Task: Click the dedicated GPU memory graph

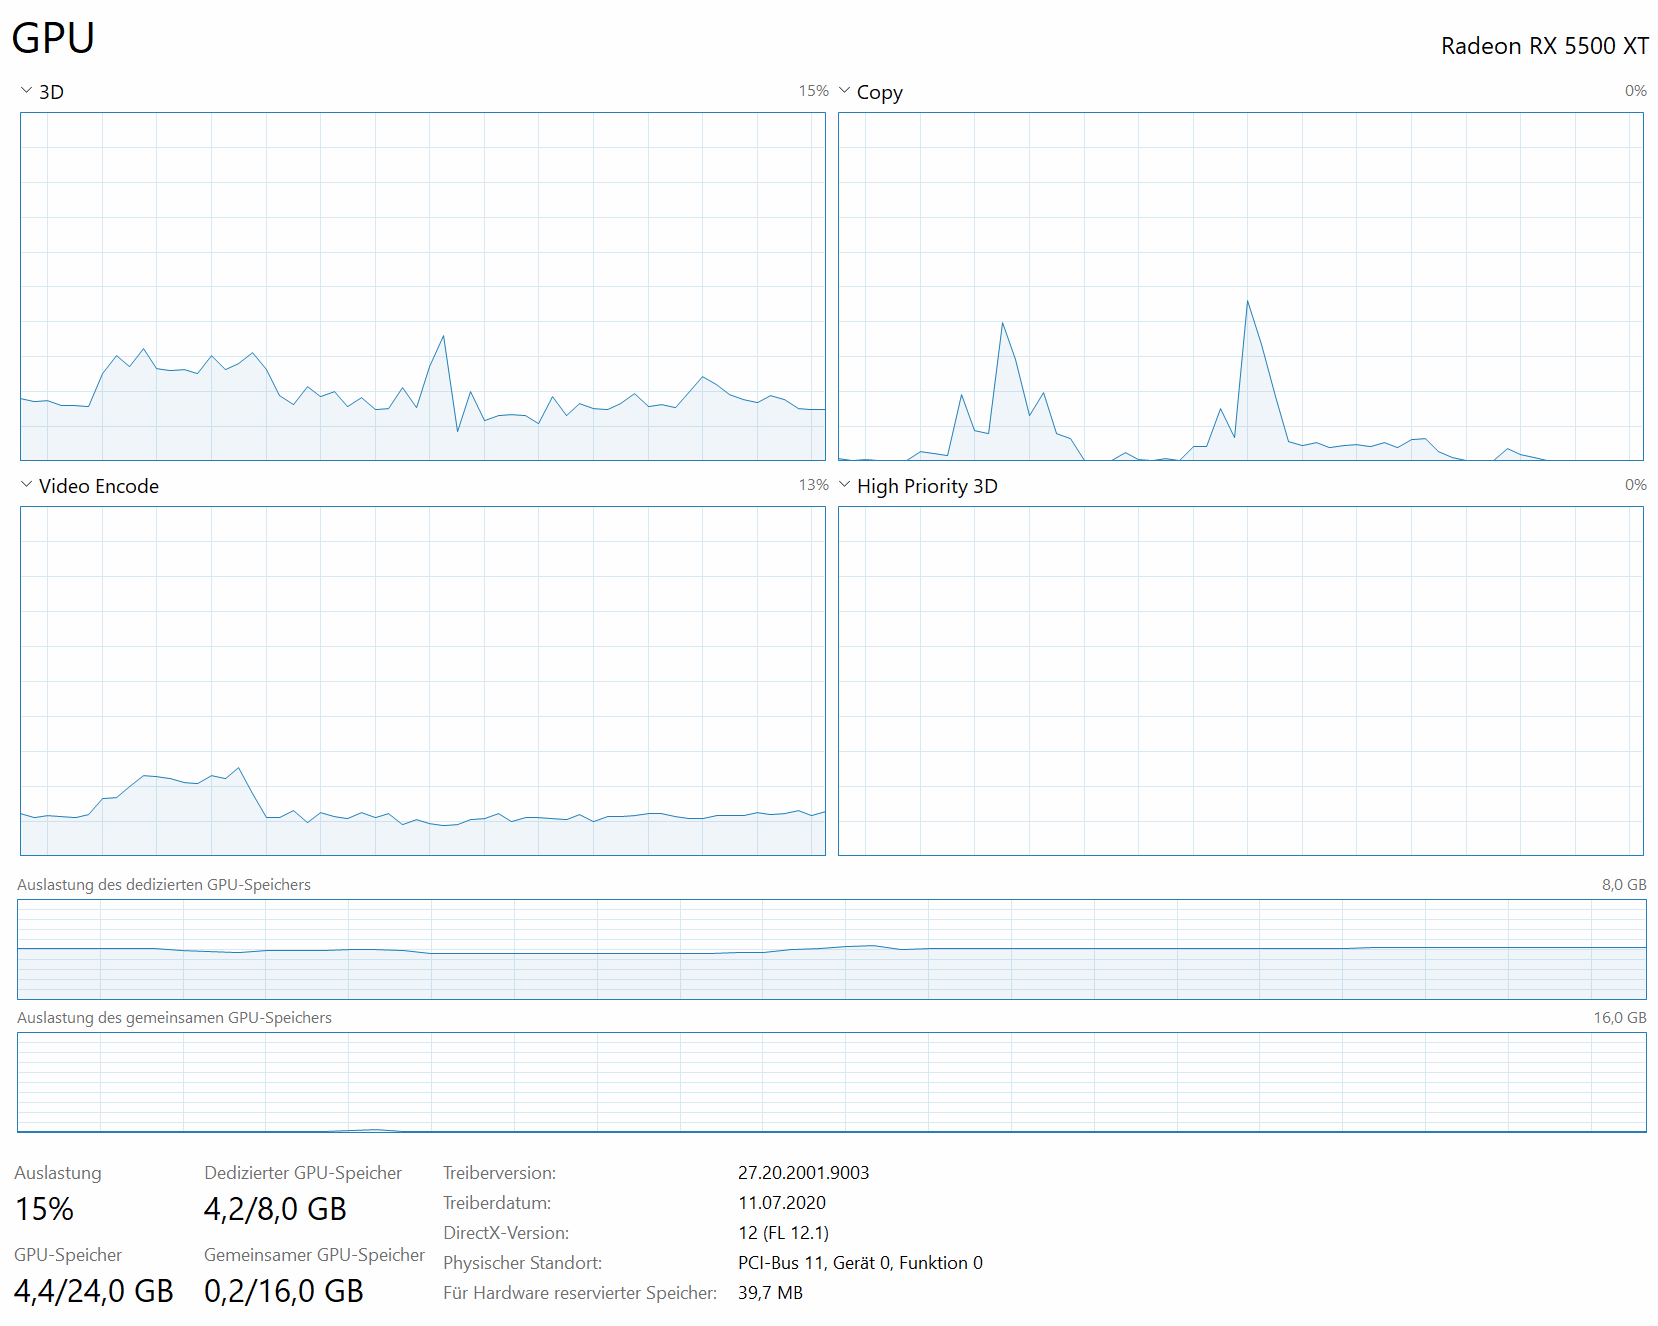Action: tap(832, 949)
